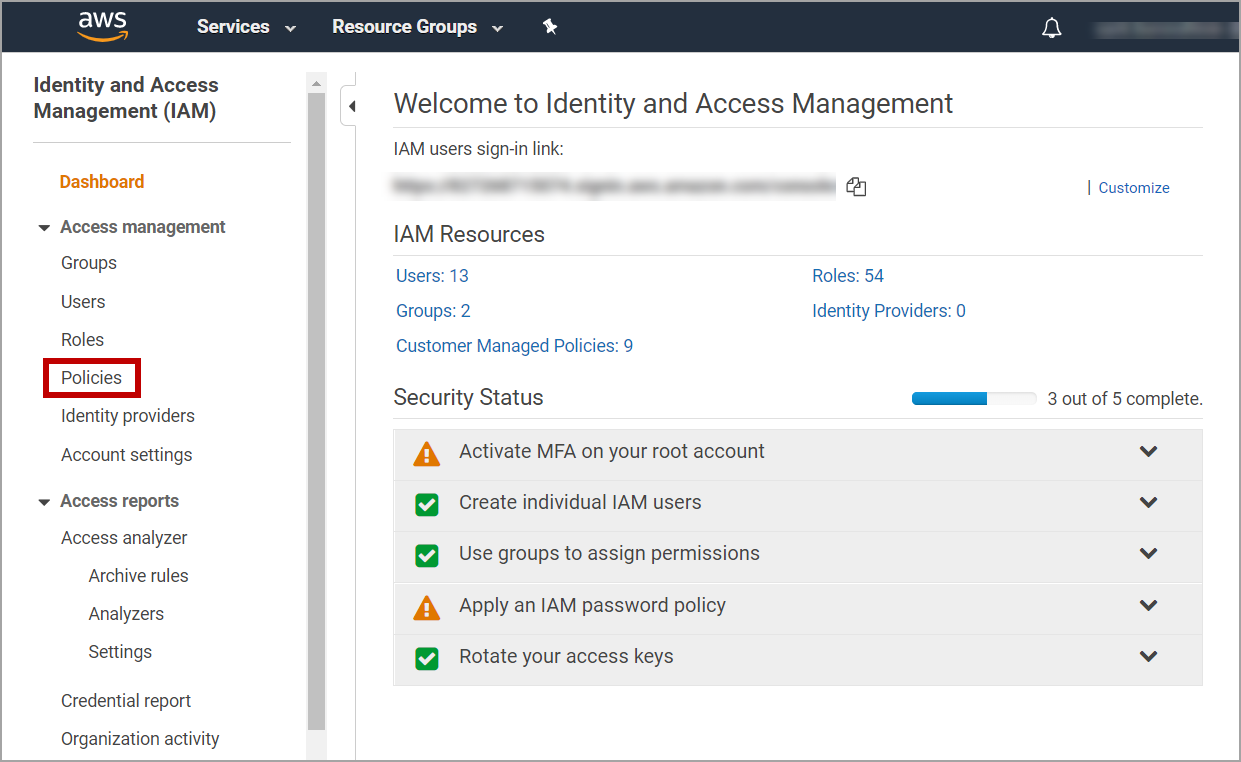Click the Groups: 2 link
This screenshot has width=1241, height=762.
(433, 311)
